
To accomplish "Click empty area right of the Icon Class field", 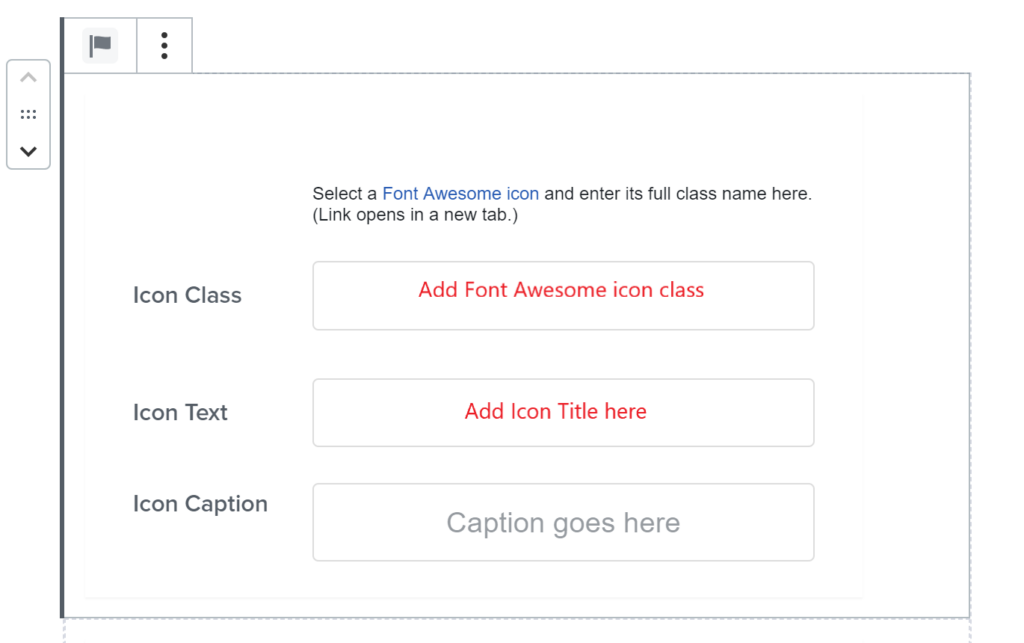I will tap(838, 296).
